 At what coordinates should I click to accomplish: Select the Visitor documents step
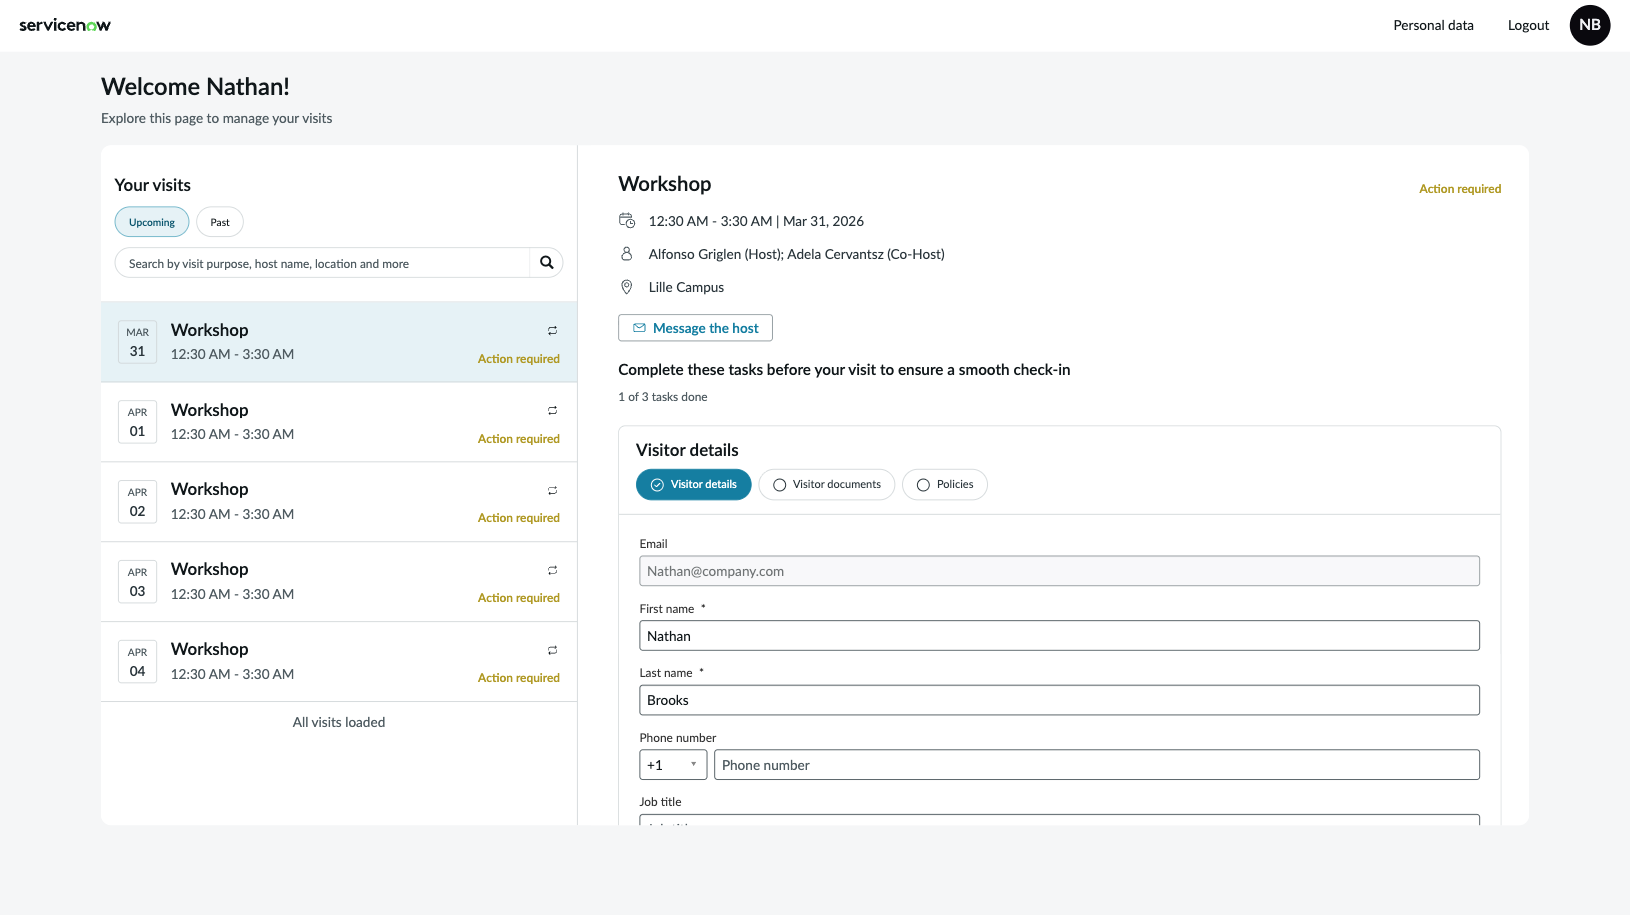[x=826, y=484]
